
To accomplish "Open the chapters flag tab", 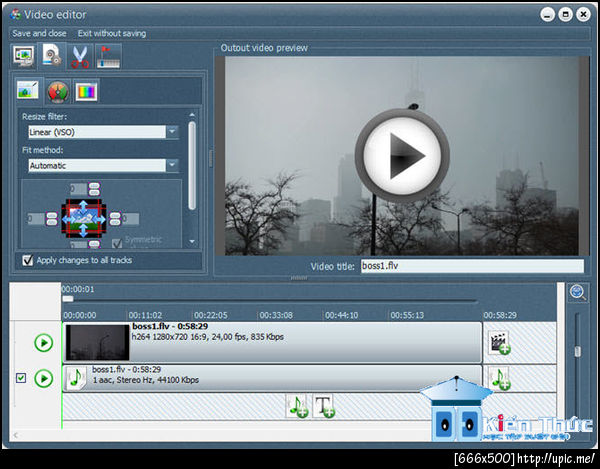I will click(x=108, y=56).
